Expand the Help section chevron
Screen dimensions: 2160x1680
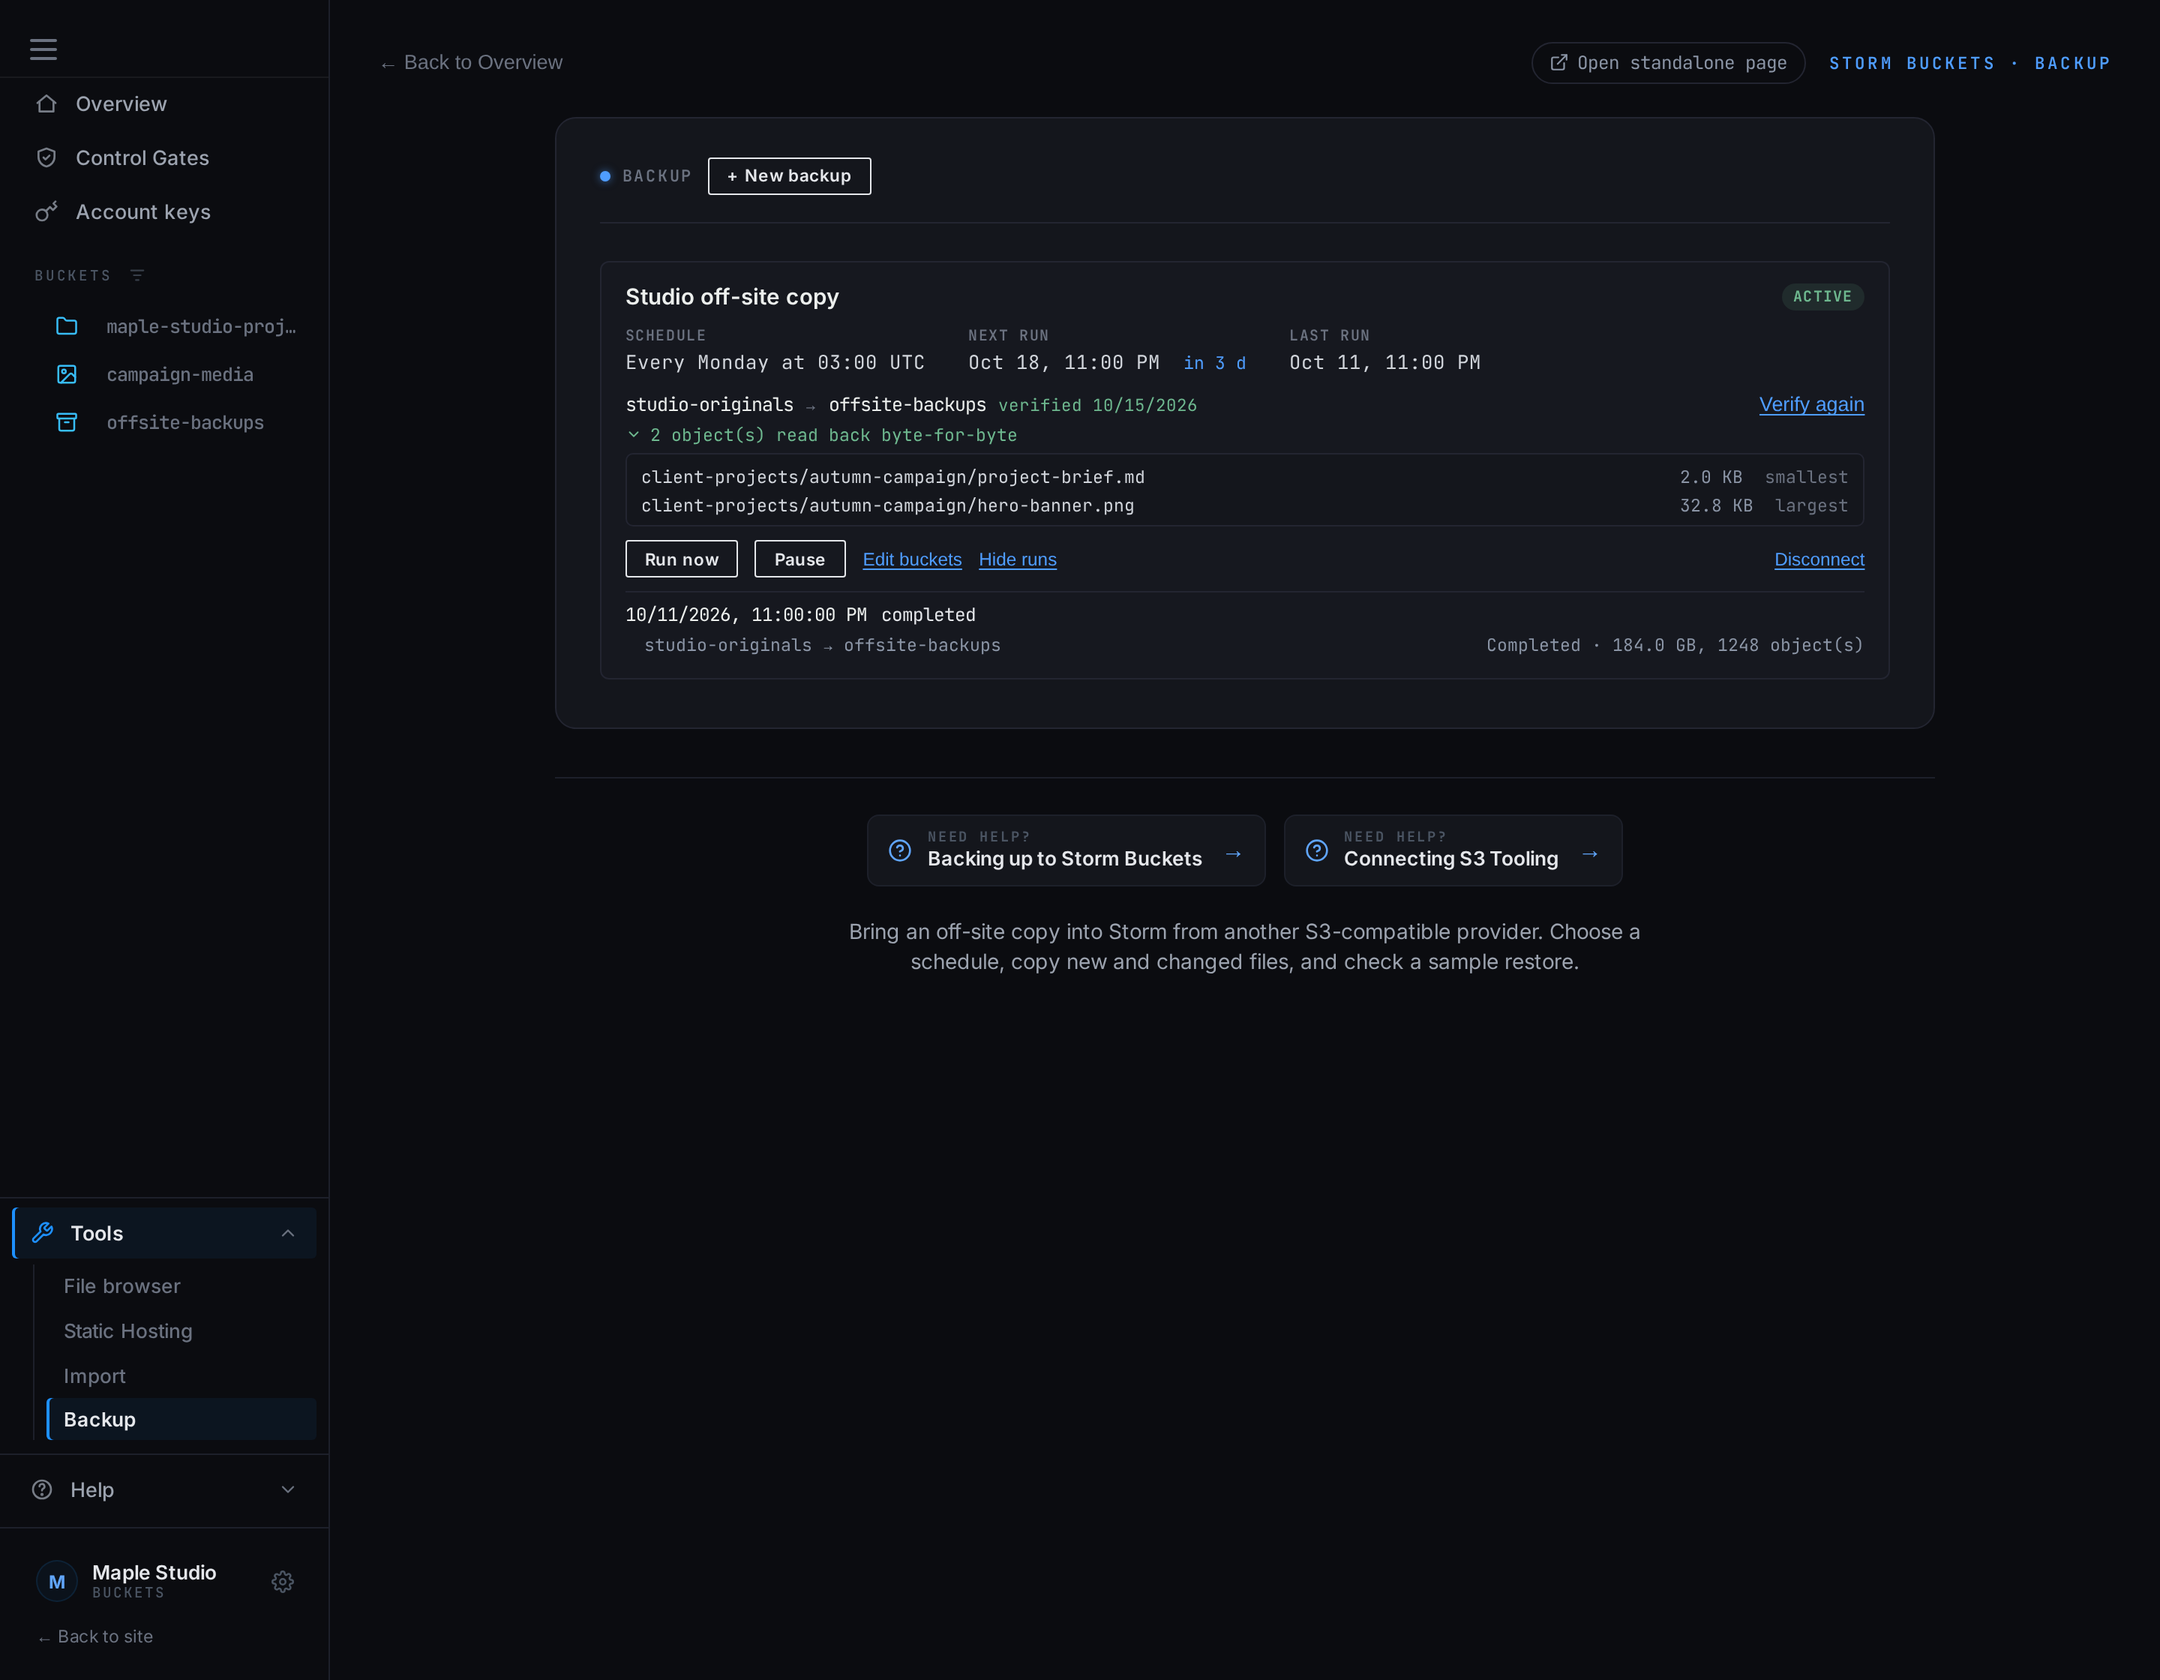tap(288, 1489)
